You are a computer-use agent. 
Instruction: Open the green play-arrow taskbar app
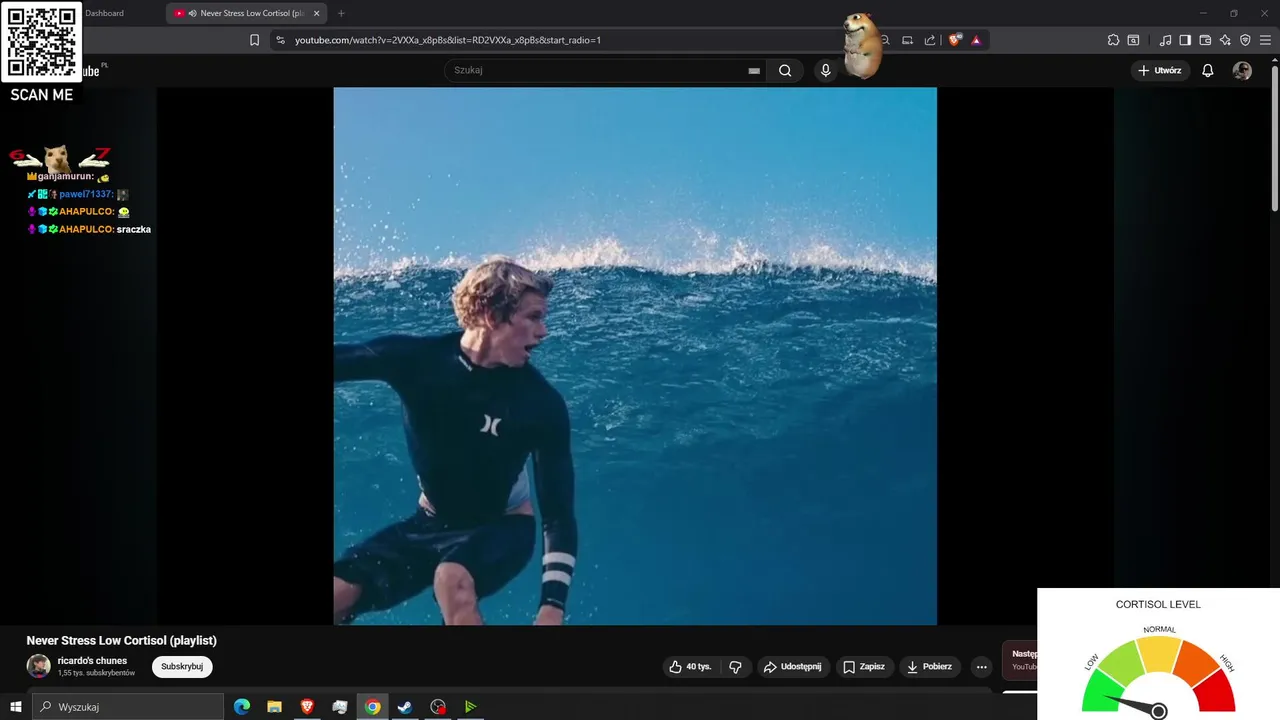[x=470, y=707]
